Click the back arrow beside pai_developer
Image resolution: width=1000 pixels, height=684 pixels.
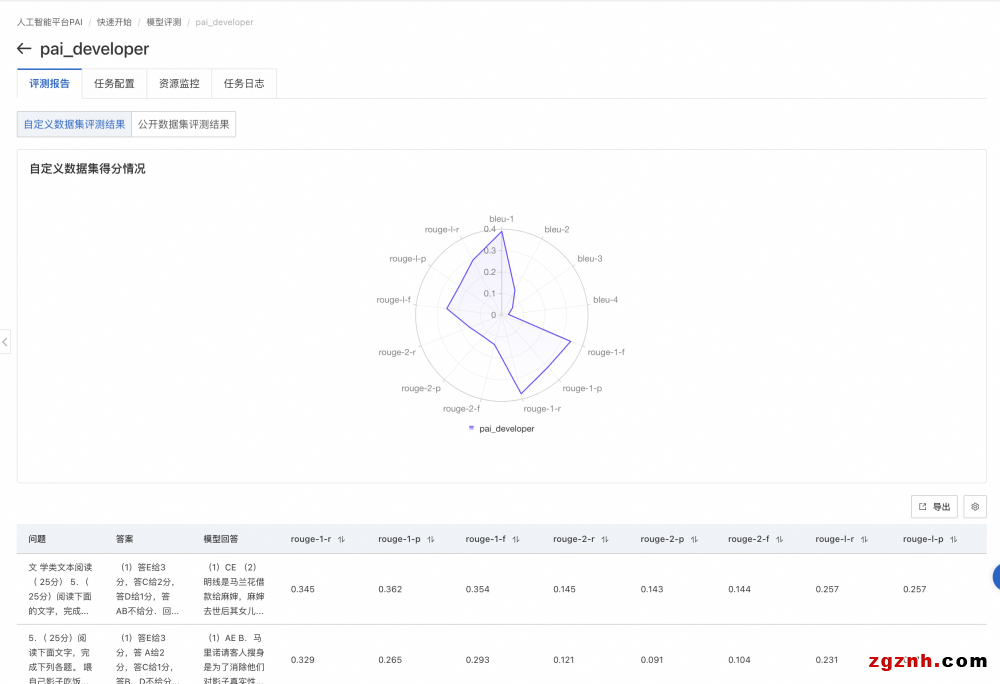point(24,49)
